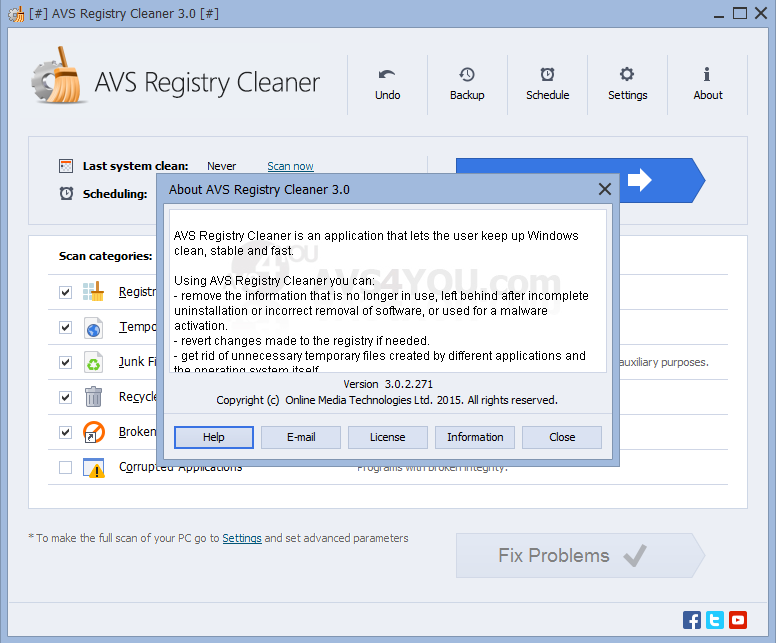The image size is (776, 643).
Task: Uncheck the Temporary files category
Action: (65, 327)
